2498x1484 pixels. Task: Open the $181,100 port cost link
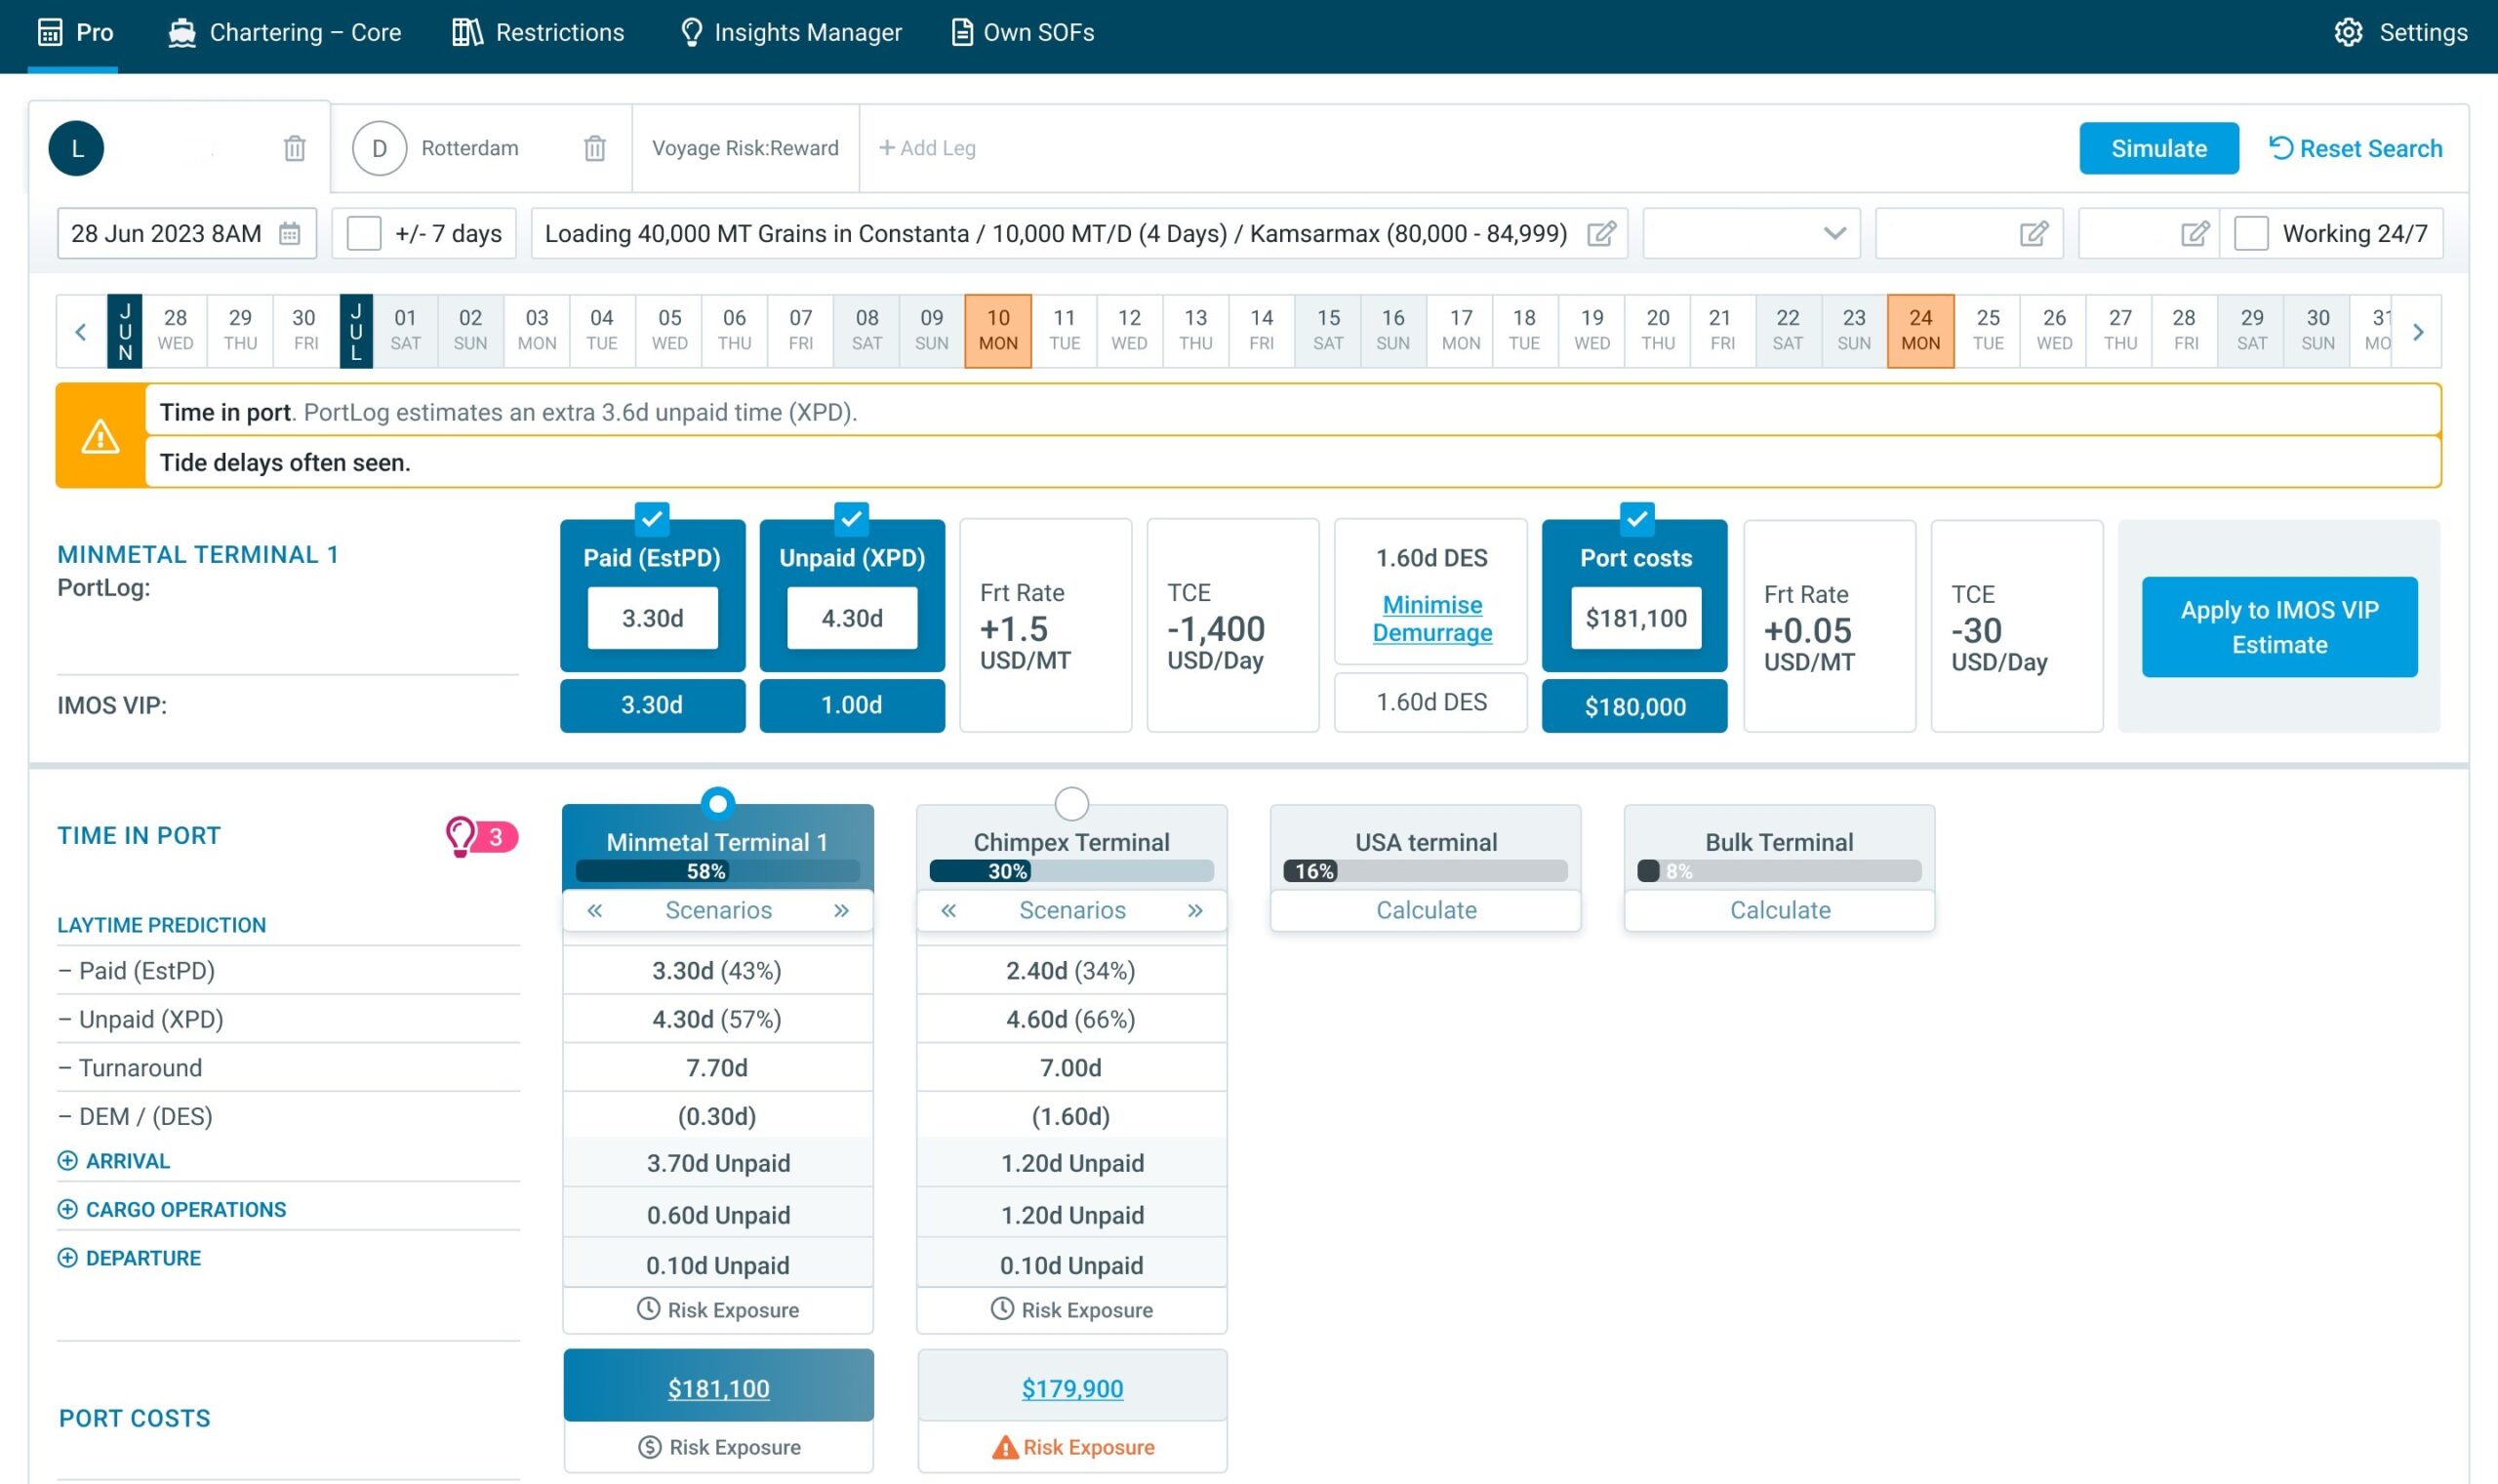(x=718, y=1388)
